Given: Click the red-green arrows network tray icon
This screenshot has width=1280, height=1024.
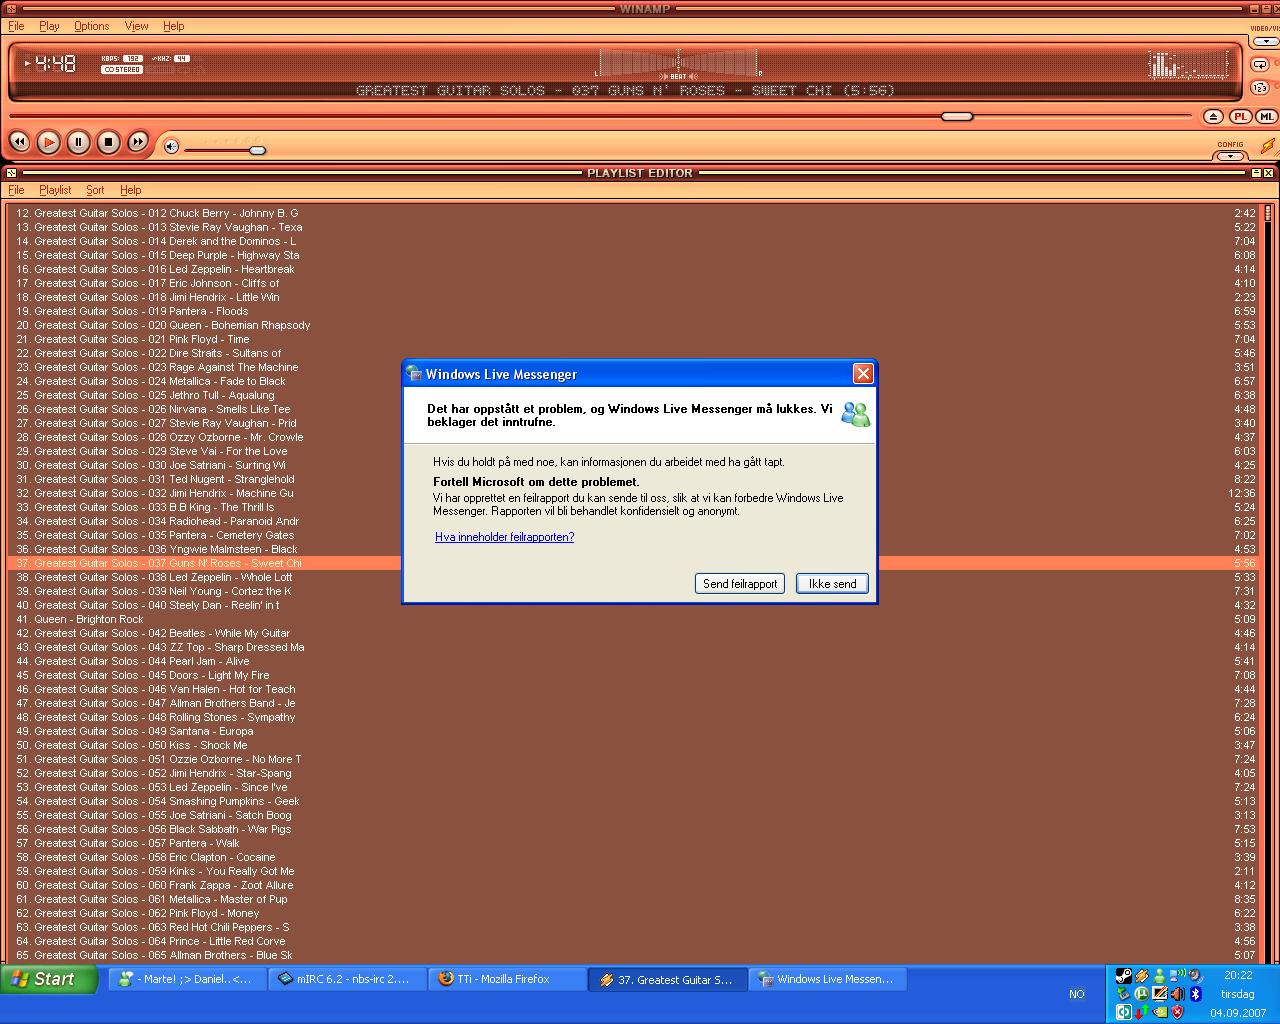Looking at the screenshot, I should [x=1142, y=1012].
